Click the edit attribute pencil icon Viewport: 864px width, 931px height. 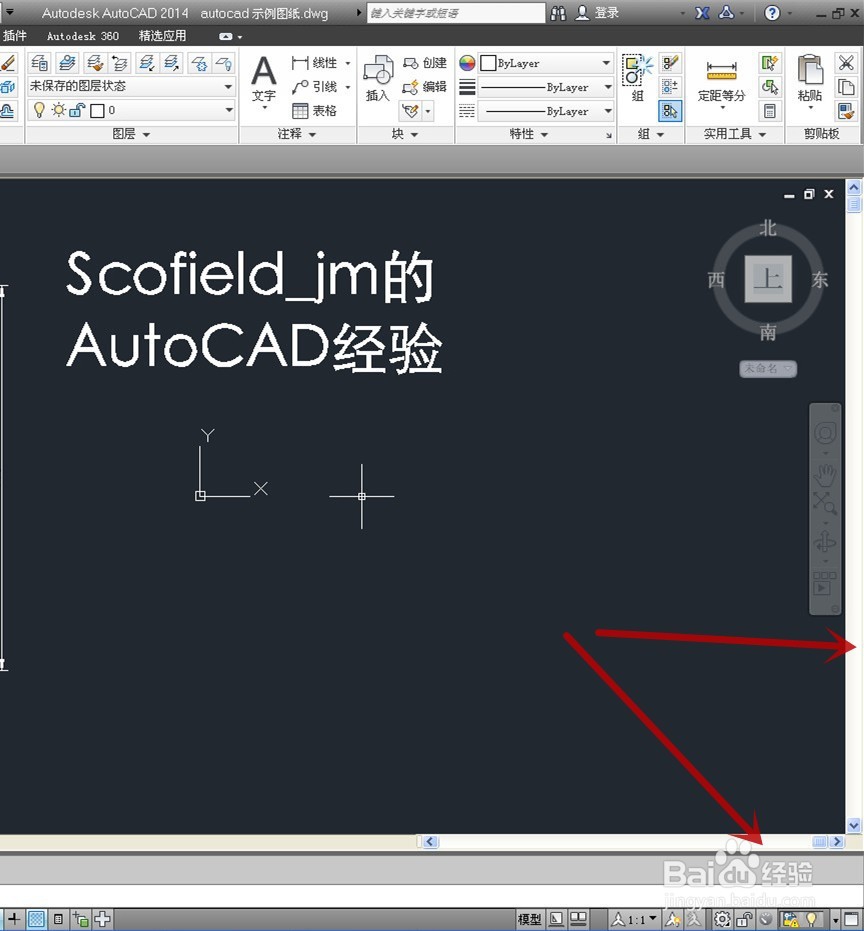click(x=410, y=110)
